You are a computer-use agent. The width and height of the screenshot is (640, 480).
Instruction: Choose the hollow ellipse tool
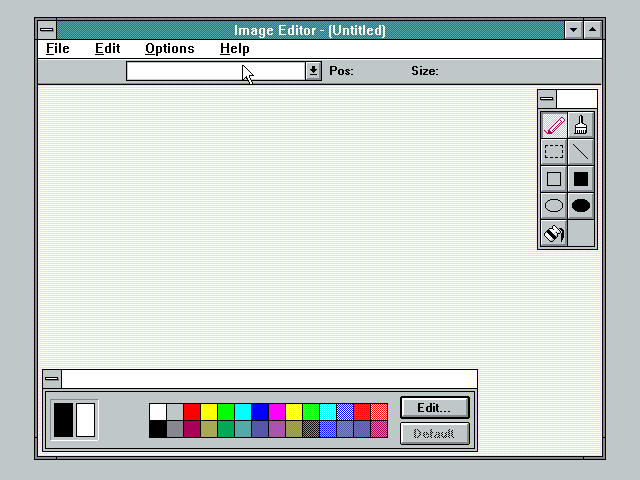pyautogui.click(x=554, y=206)
